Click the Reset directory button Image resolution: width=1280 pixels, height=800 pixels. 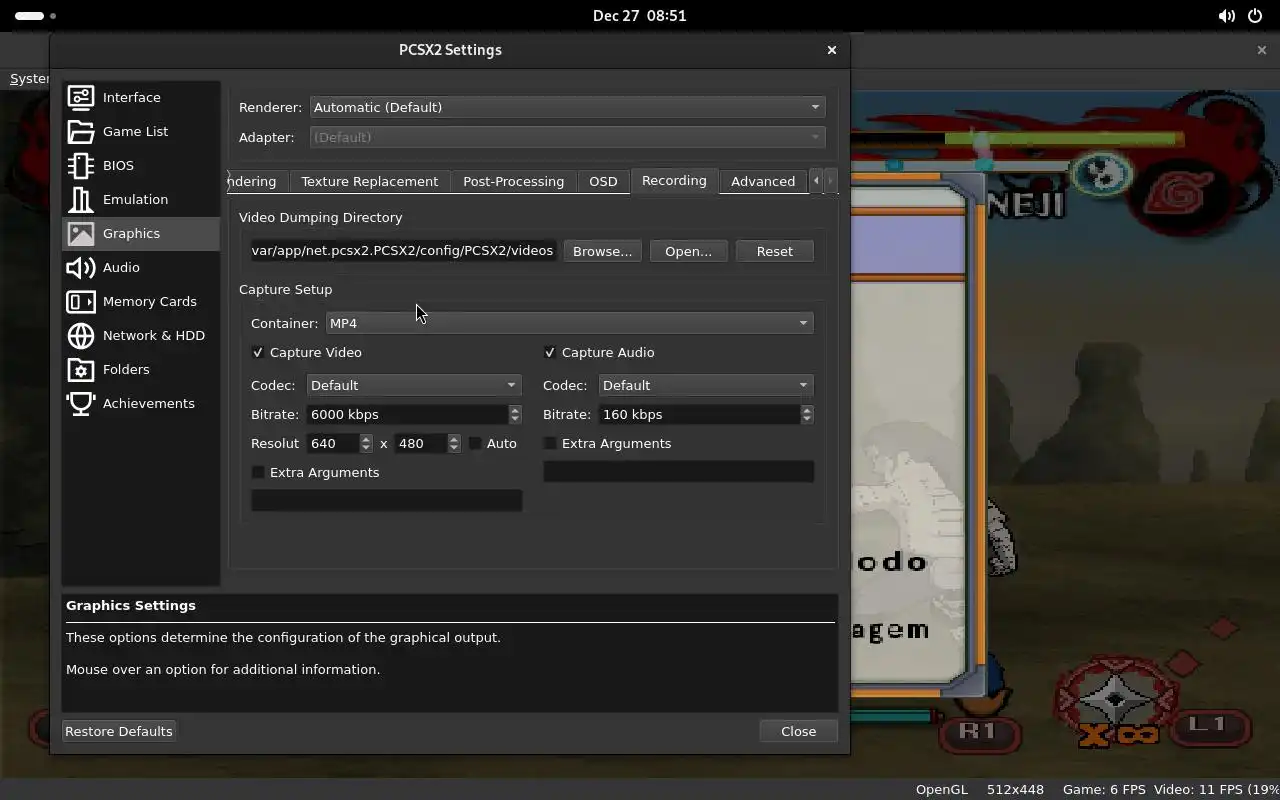point(774,251)
